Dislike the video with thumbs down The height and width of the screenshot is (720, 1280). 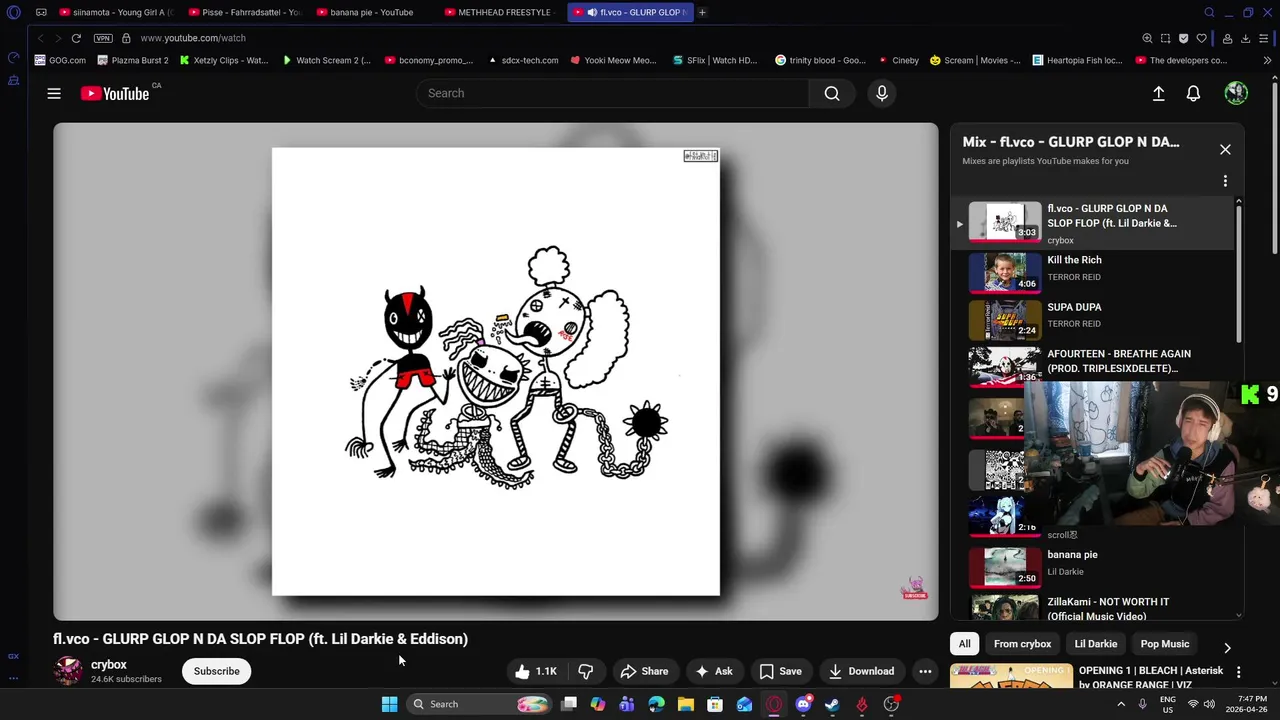click(x=586, y=671)
